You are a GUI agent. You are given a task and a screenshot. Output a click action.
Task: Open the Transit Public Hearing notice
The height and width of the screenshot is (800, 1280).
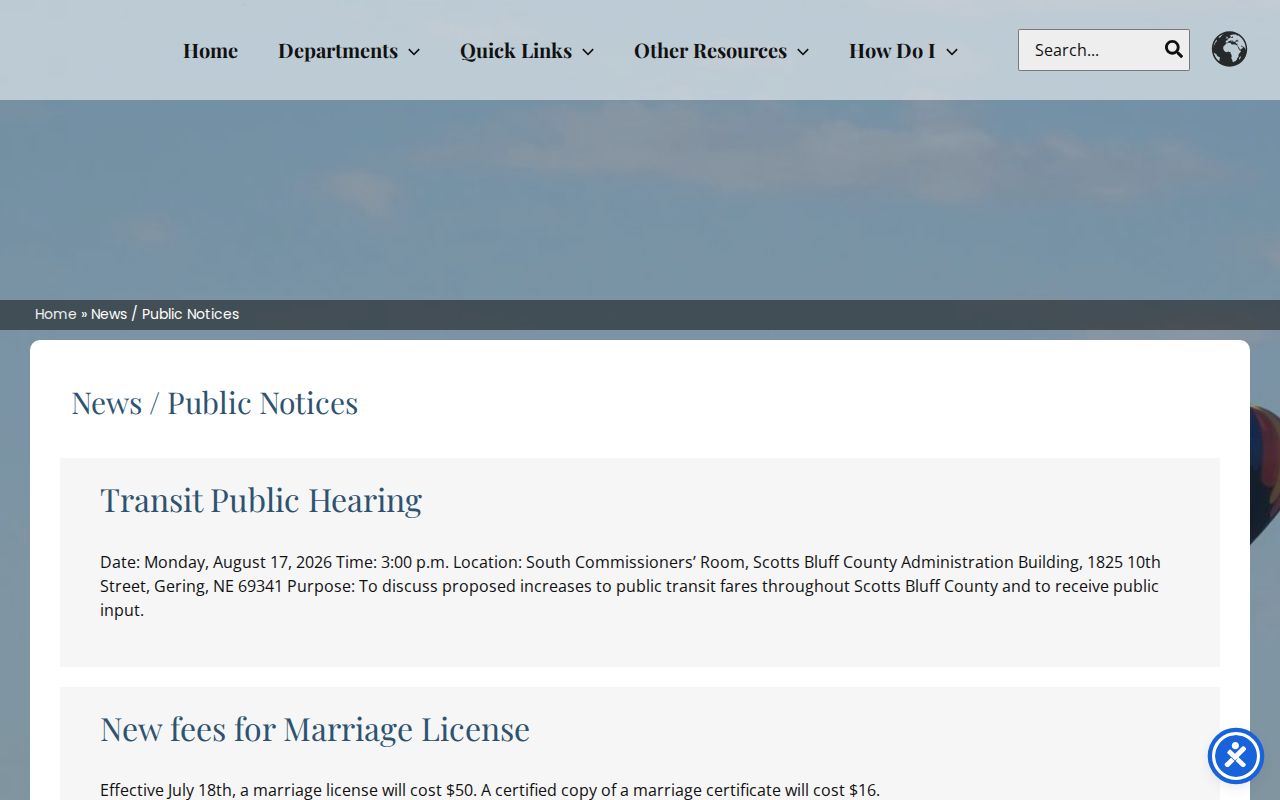(261, 500)
